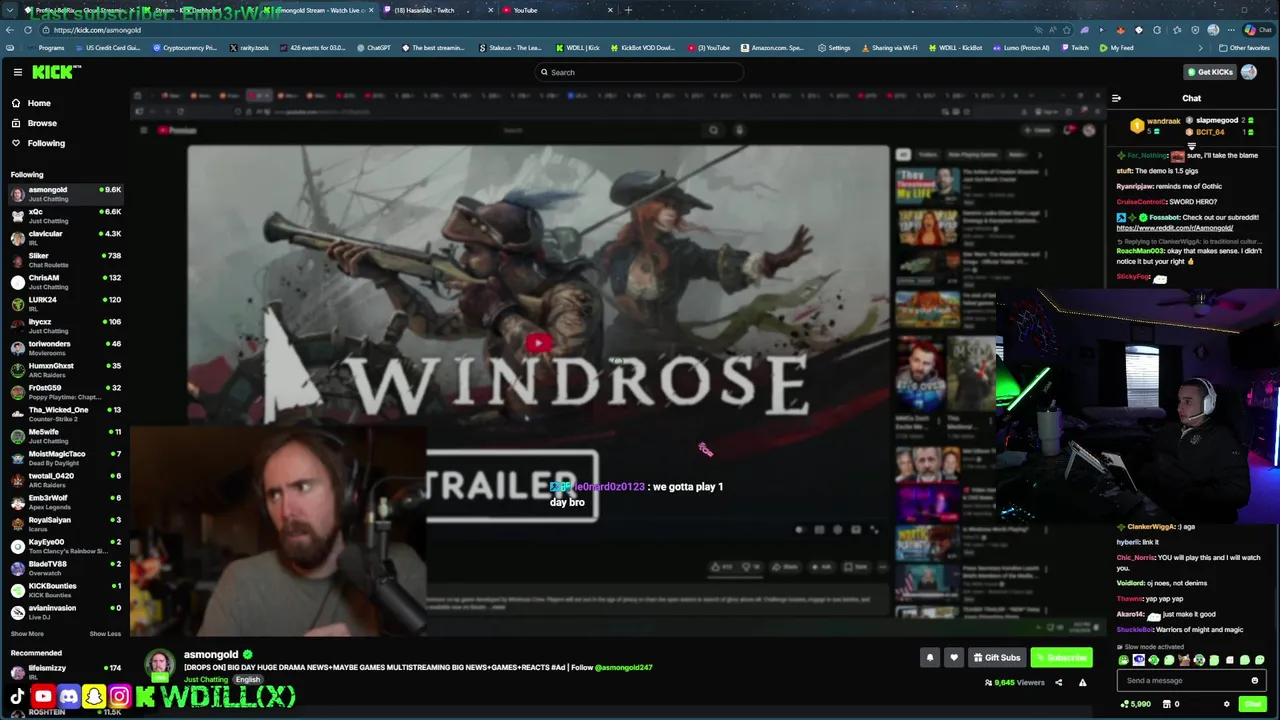The image size is (1280, 720).
Task: Select the asmongold Stream browser tab
Action: pos(319,10)
